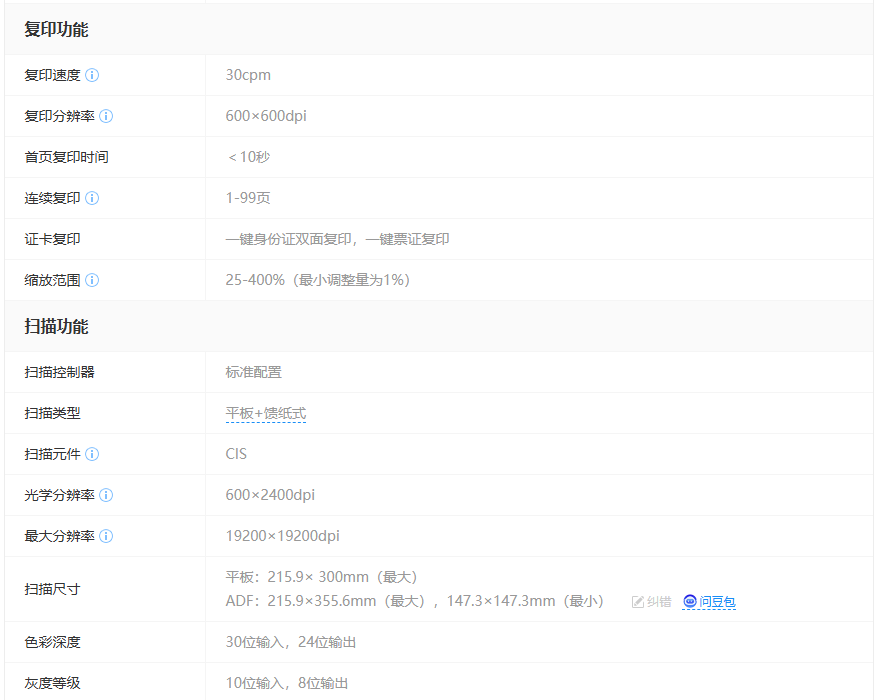880x700 pixels.
Task: Click the info icon next to 连续复印
Action: click(x=92, y=198)
